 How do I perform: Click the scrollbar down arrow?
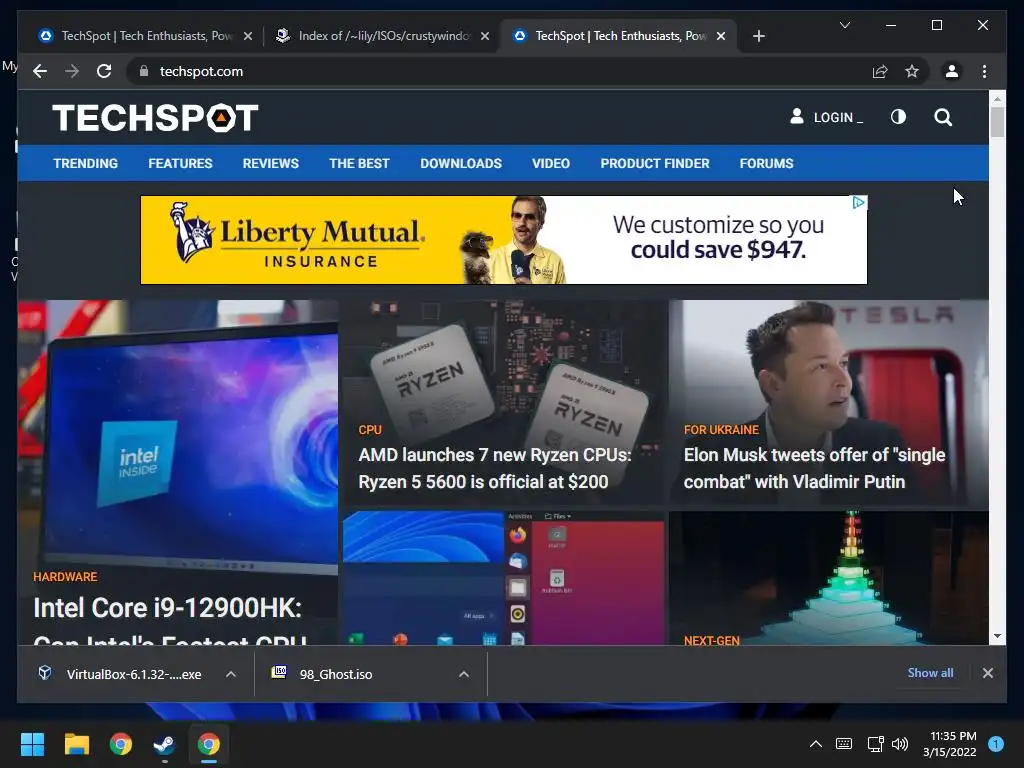pos(997,635)
